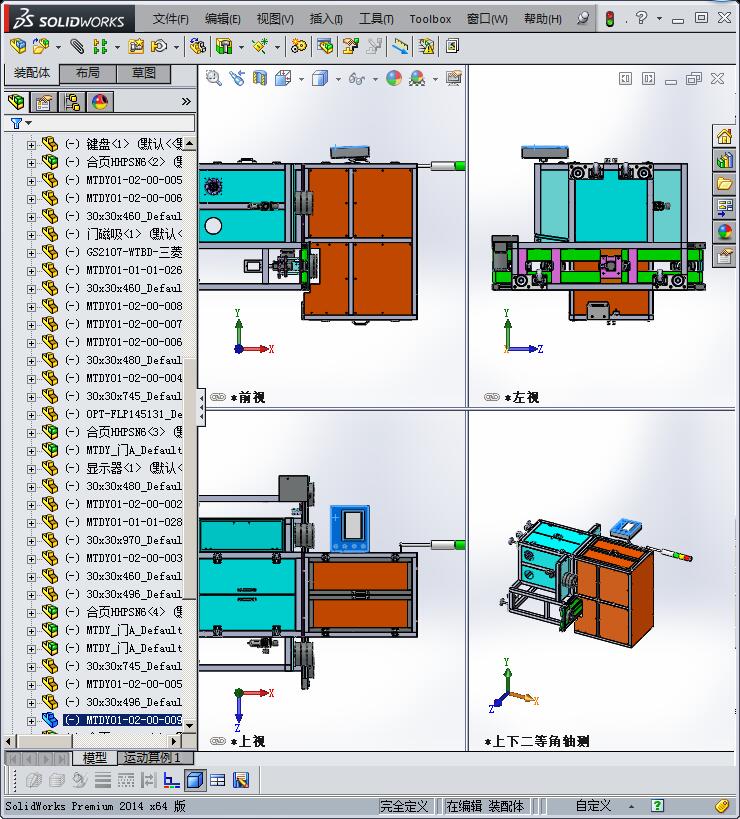Image resolution: width=740 pixels, height=819 pixels.
Task: Open the Toolbox menu
Action: 430,19
